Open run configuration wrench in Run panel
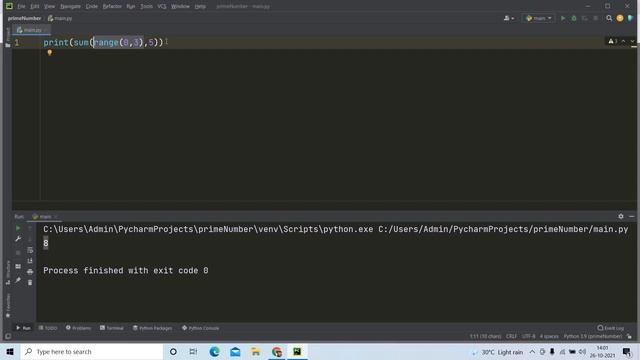Image resolution: width=640 pixels, height=360 pixels. 18,239
